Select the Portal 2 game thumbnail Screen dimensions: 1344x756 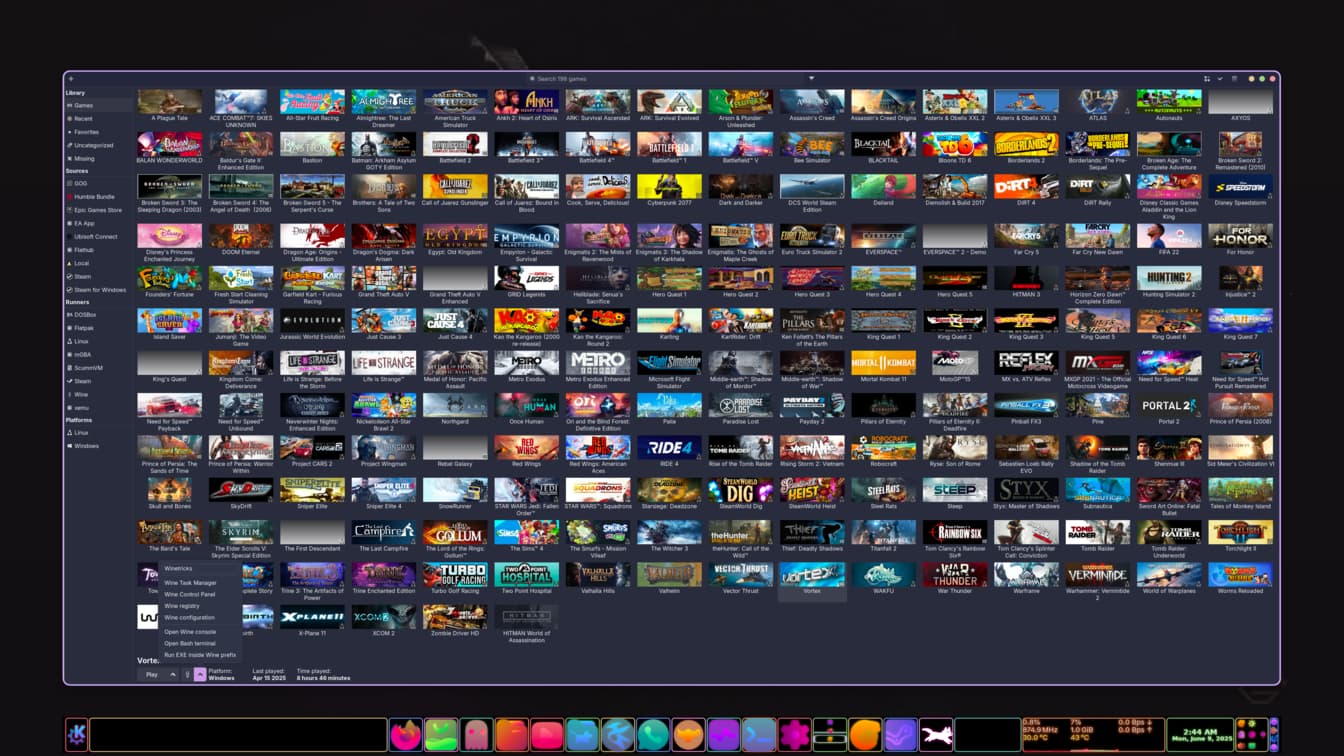point(1169,405)
